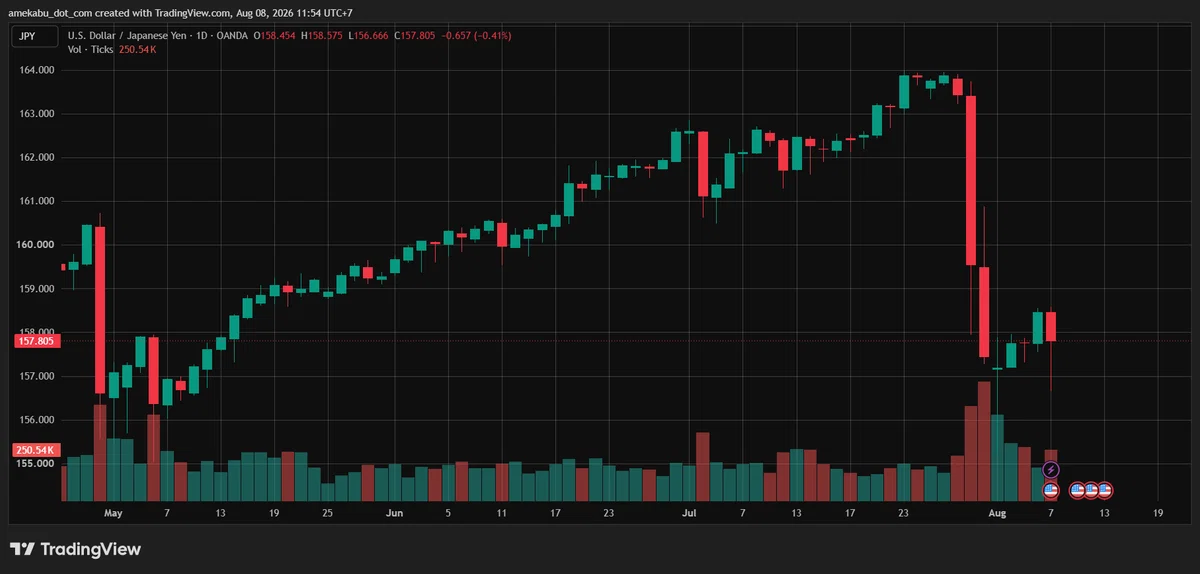Click the '25' date label on the time axis
This screenshot has width=1200, height=574.
click(327, 513)
